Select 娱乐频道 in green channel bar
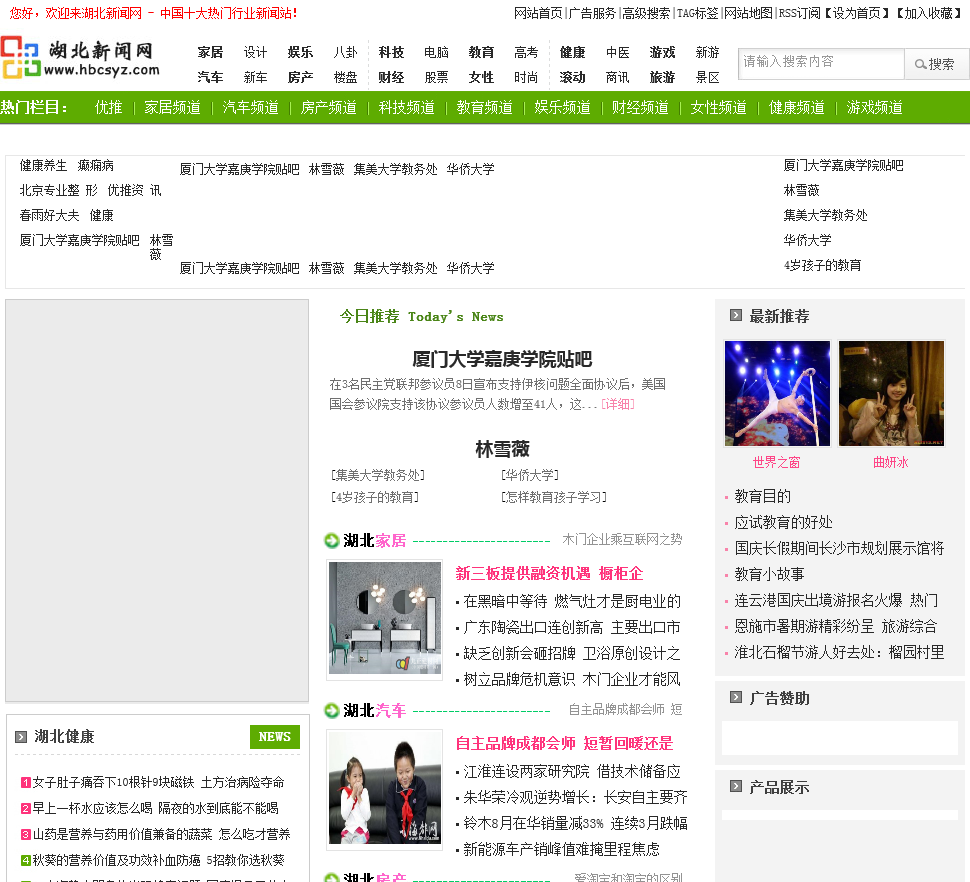The image size is (970, 882). coord(562,107)
